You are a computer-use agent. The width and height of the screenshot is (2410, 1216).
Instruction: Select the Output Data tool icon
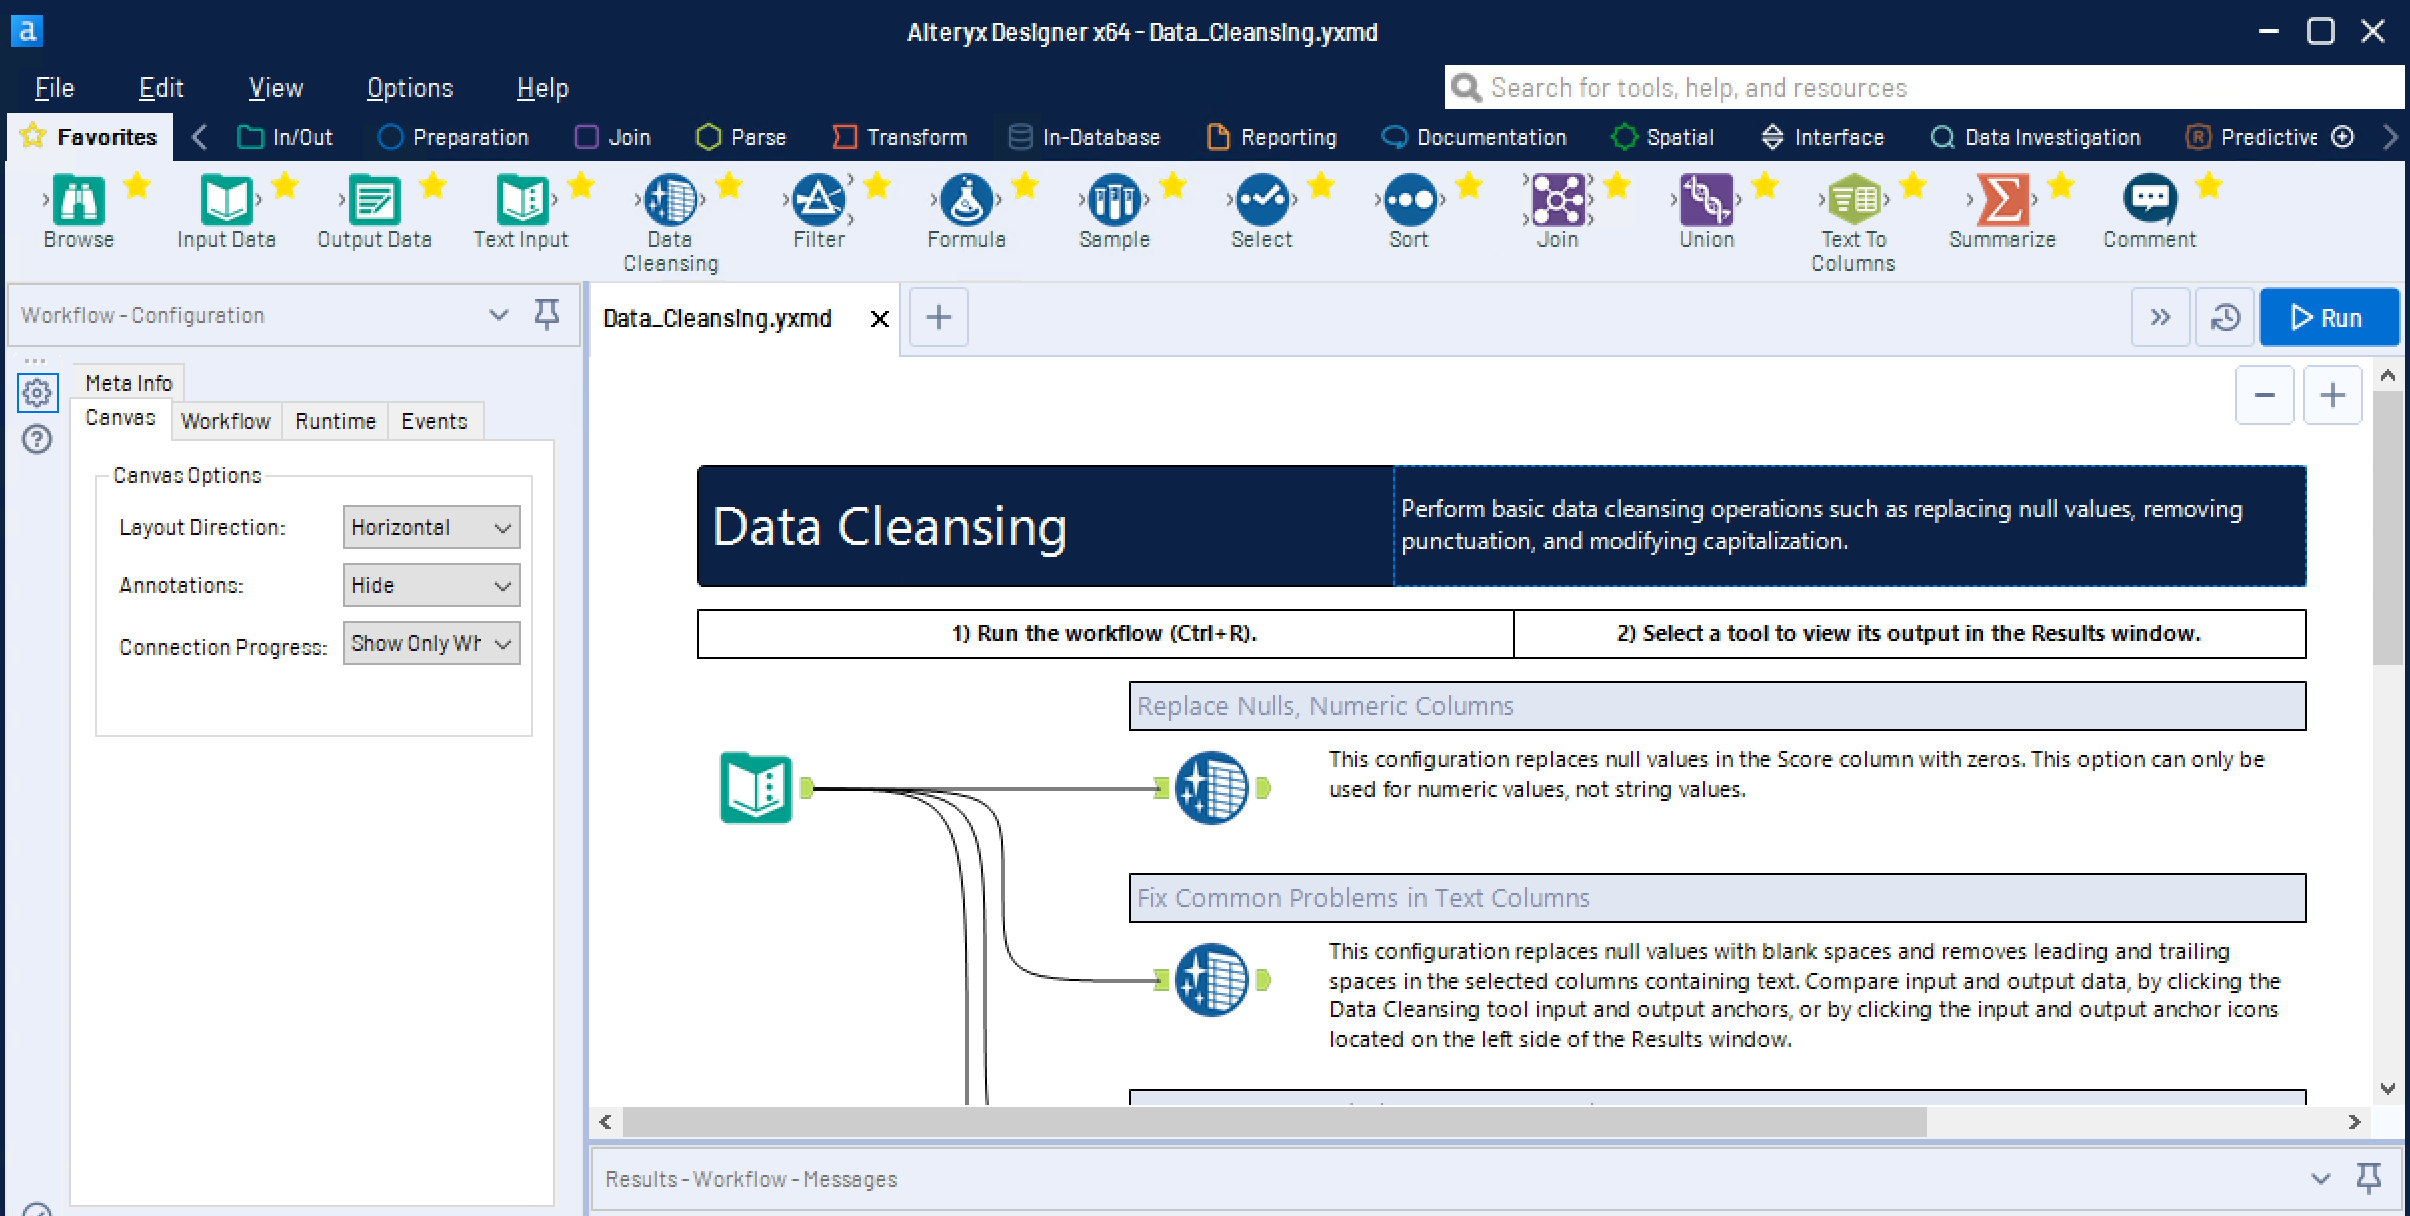(374, 200)
